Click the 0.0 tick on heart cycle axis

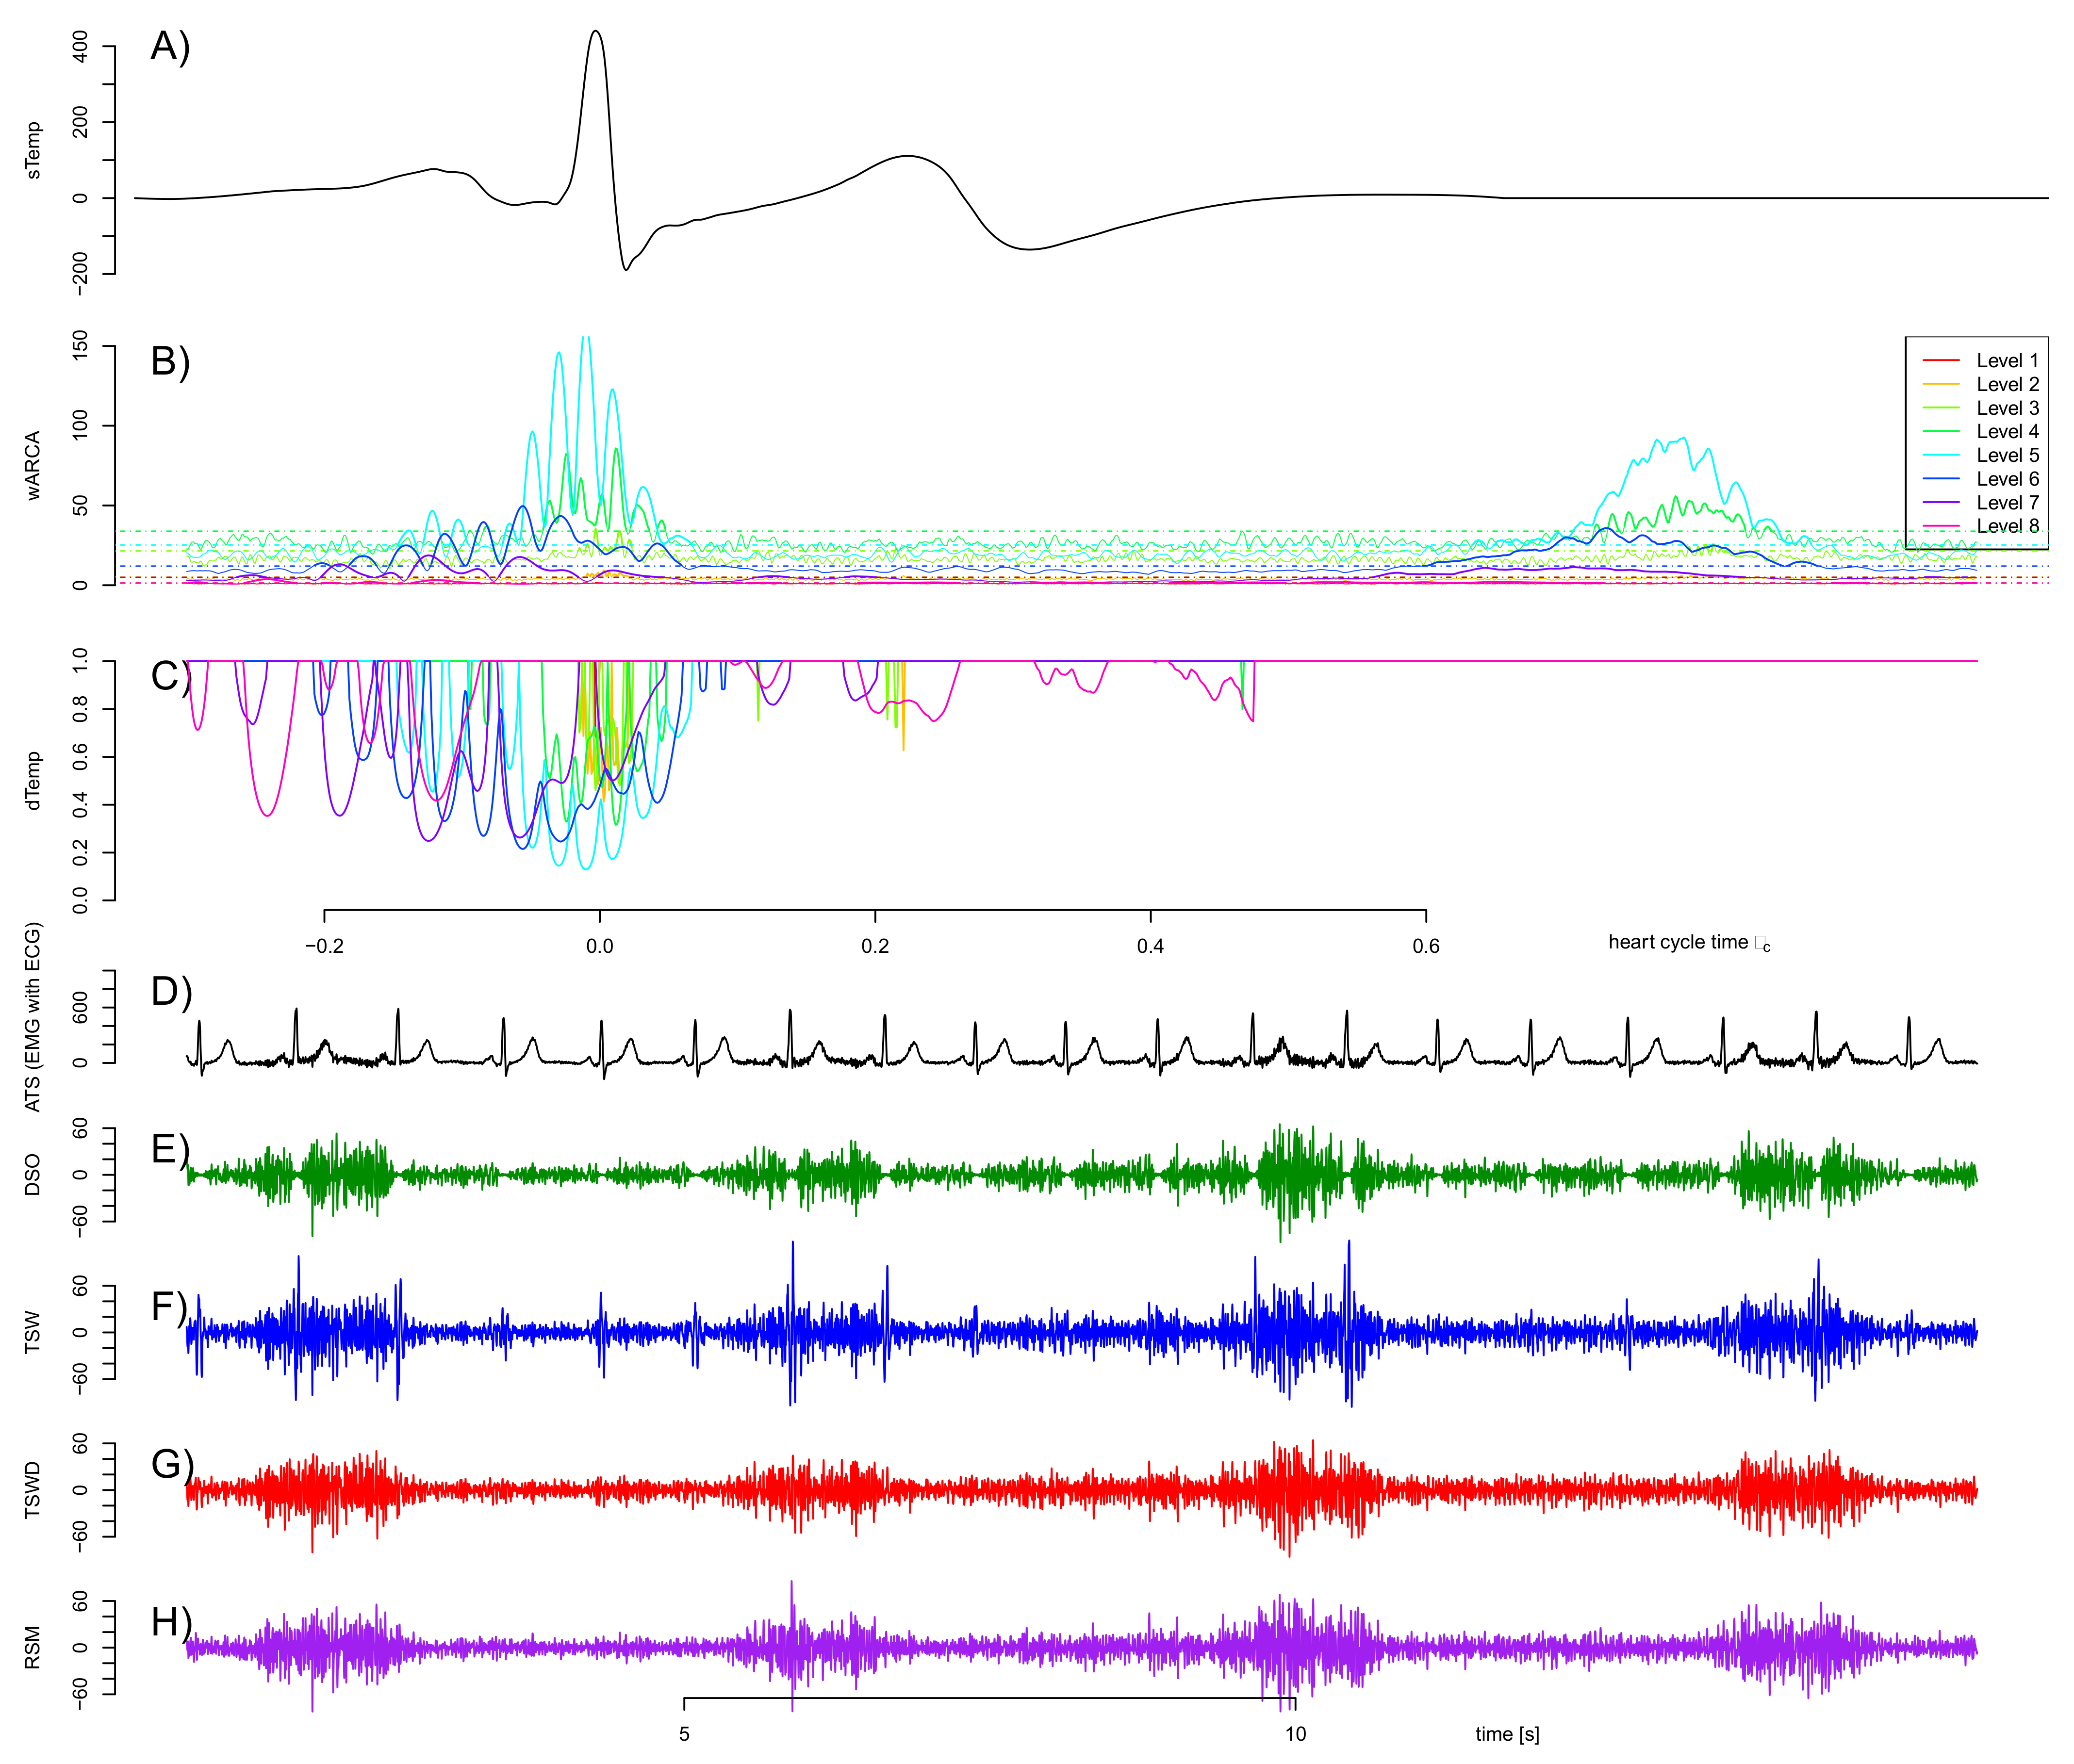coord(599,946)
